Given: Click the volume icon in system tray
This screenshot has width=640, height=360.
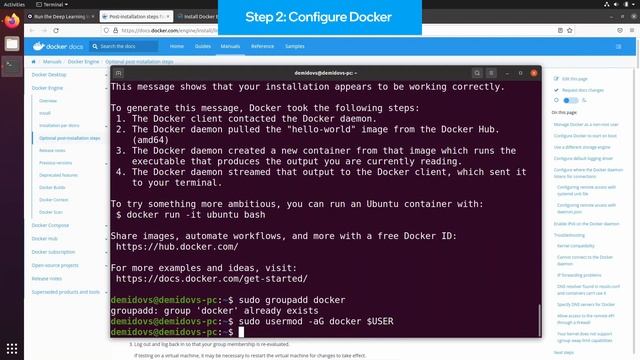Looking at the screenshot, I should [616, 4].
